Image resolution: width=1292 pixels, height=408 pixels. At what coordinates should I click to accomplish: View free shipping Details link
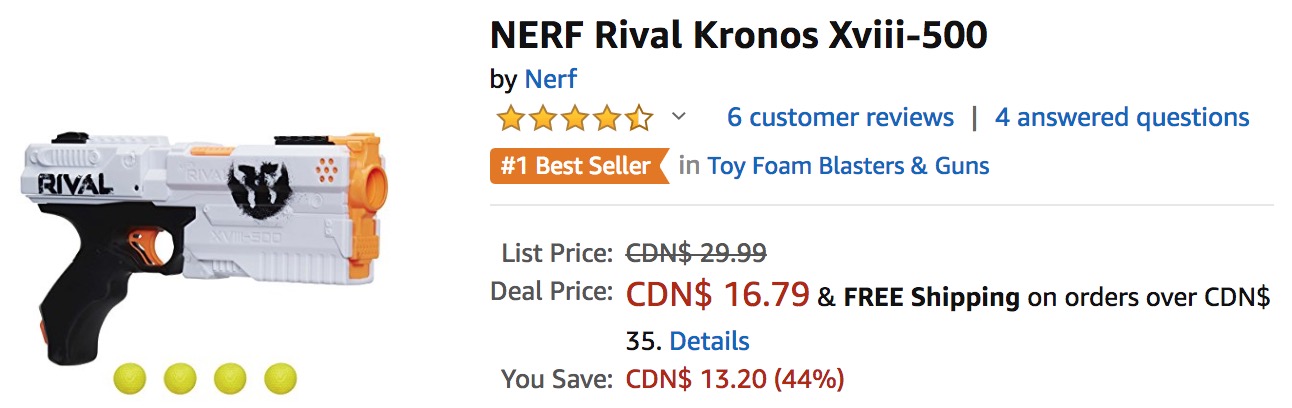709,340
